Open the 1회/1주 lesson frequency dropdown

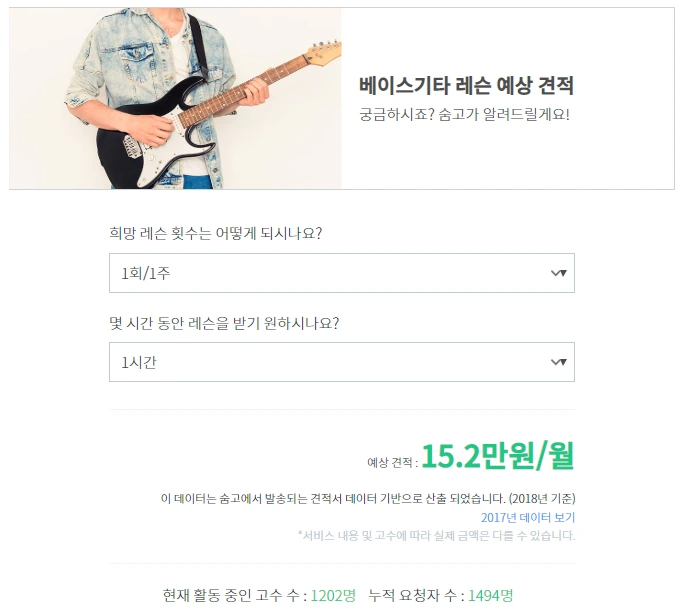(x=342, y=273)
